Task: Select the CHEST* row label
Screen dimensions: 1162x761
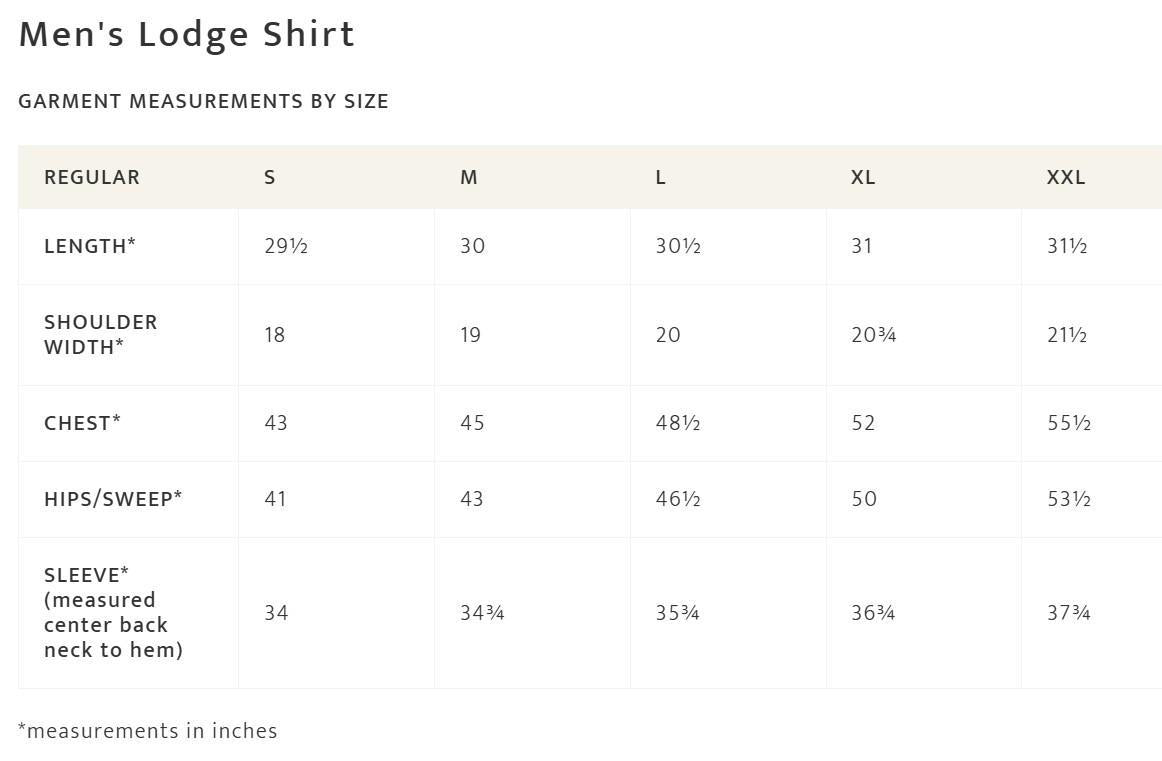Action: coord(82,423)
